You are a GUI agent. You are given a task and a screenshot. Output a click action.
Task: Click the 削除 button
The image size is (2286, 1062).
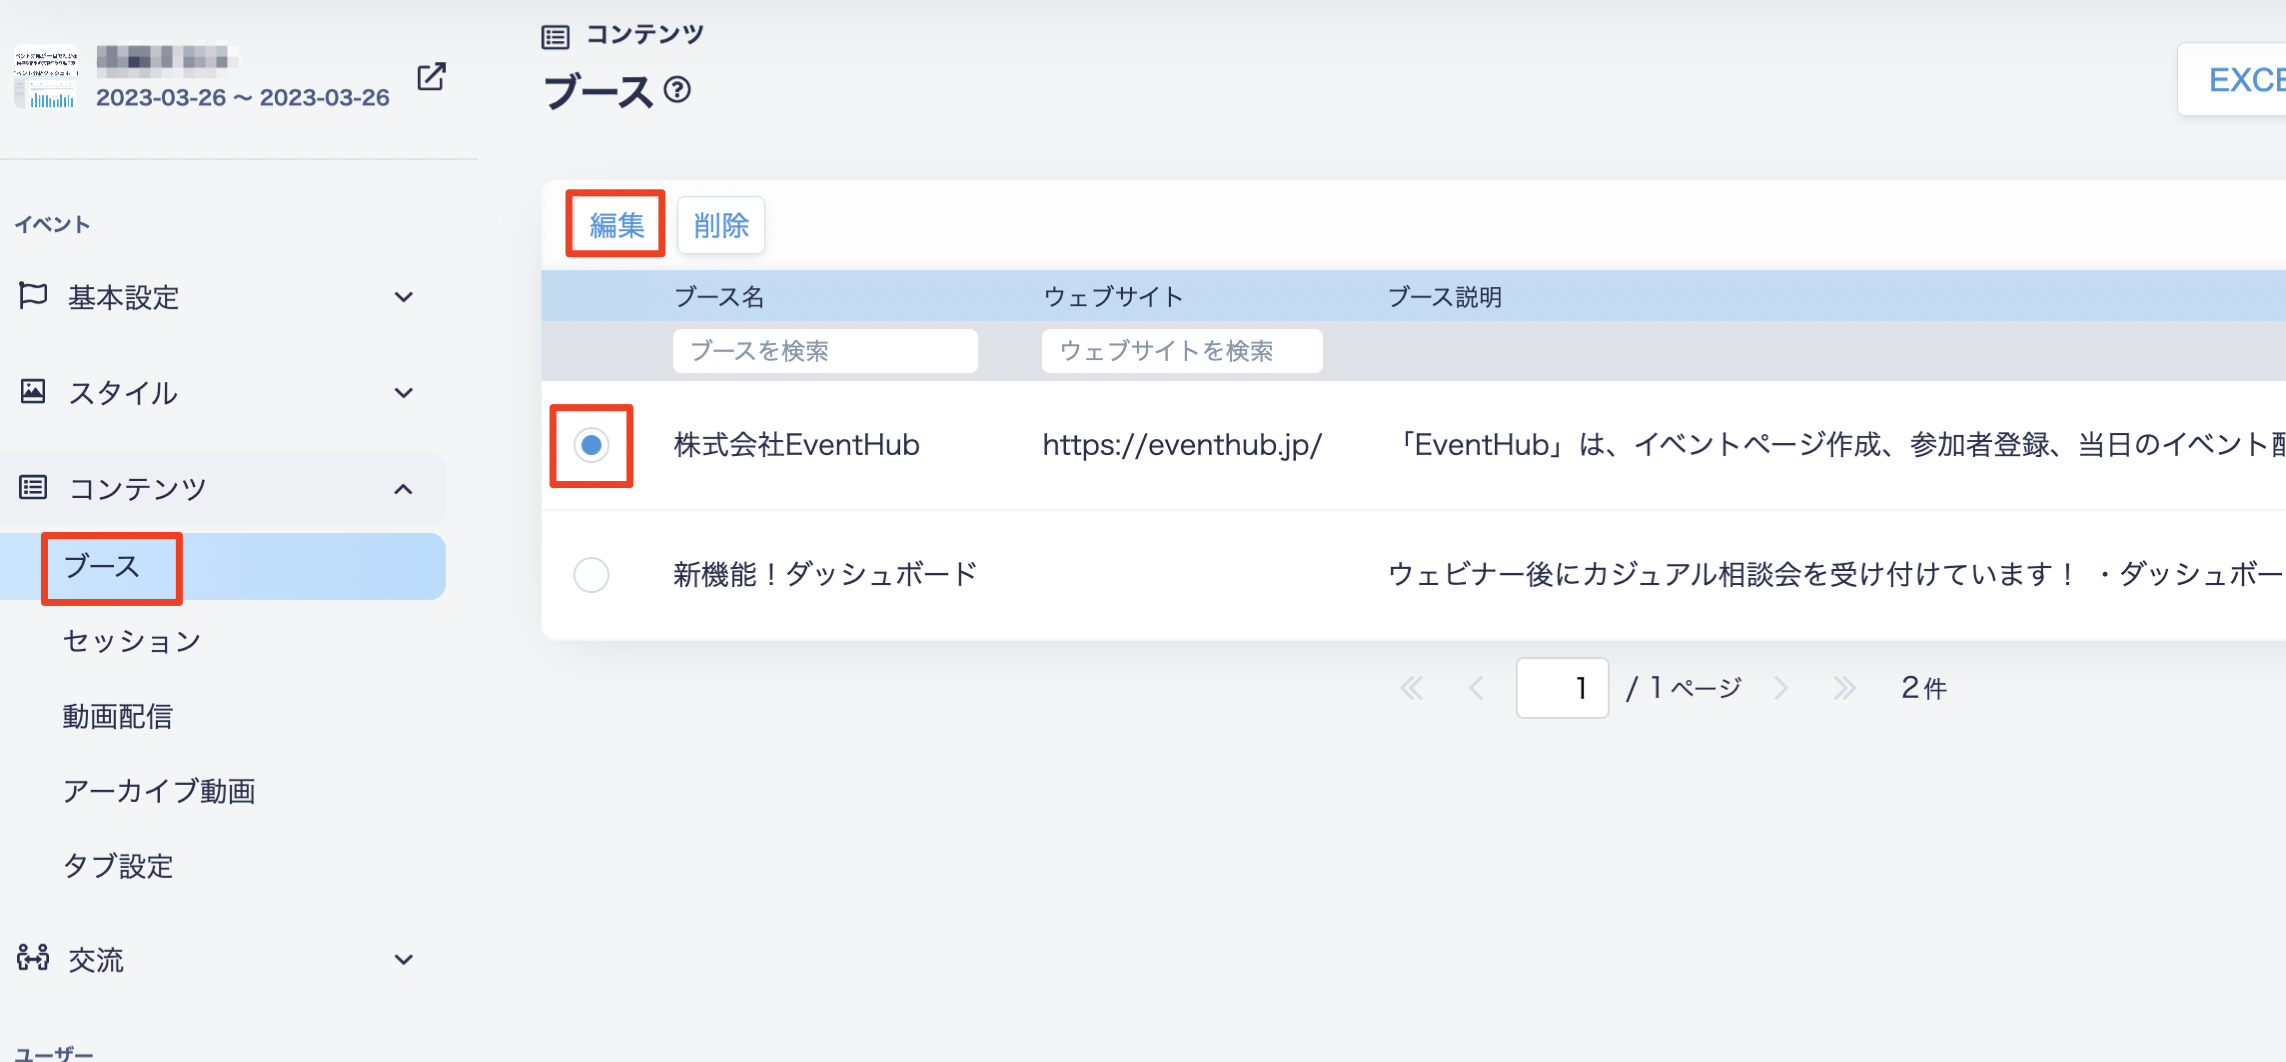tap(721, 225)
